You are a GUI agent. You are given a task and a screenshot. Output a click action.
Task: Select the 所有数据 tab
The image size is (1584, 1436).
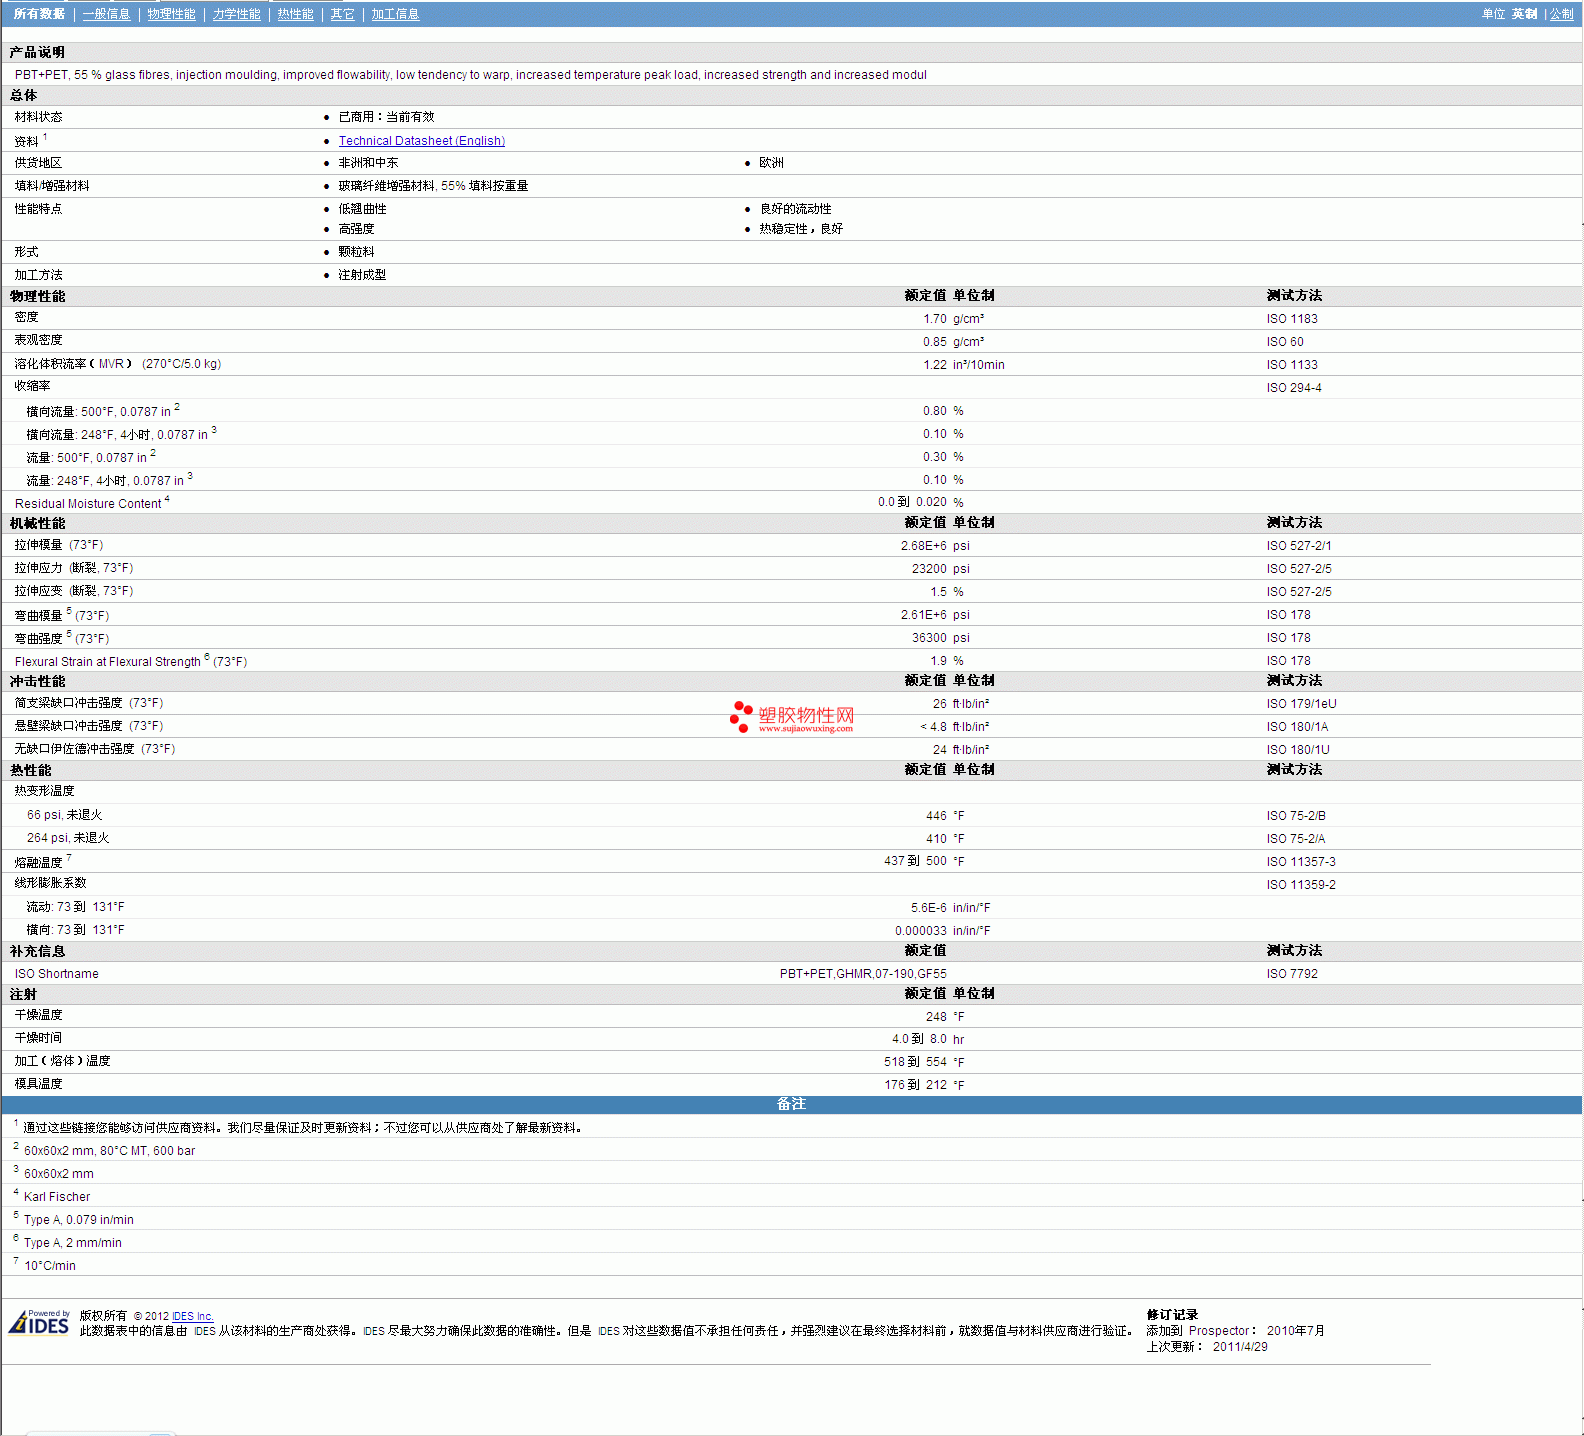tap(39, 14)
